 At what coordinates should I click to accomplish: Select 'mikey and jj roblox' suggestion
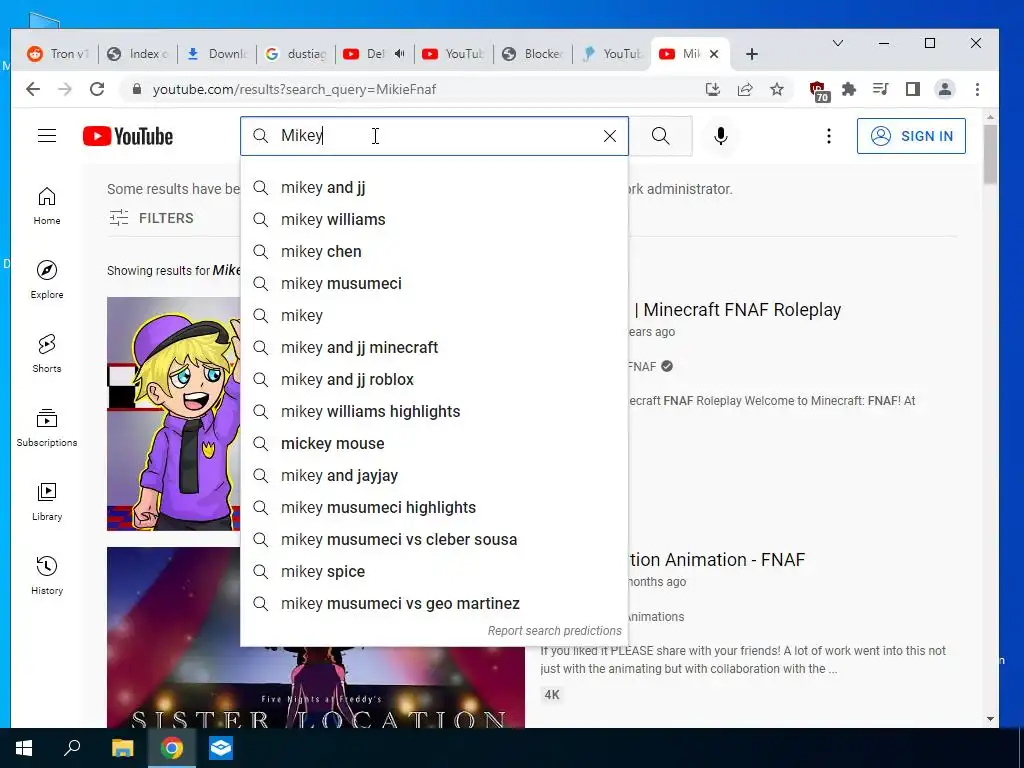[x=434, y=379]
